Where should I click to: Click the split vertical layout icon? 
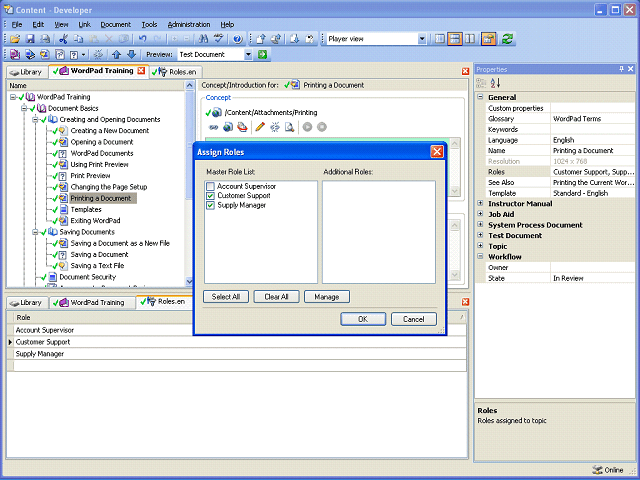[x=470, y=39]
